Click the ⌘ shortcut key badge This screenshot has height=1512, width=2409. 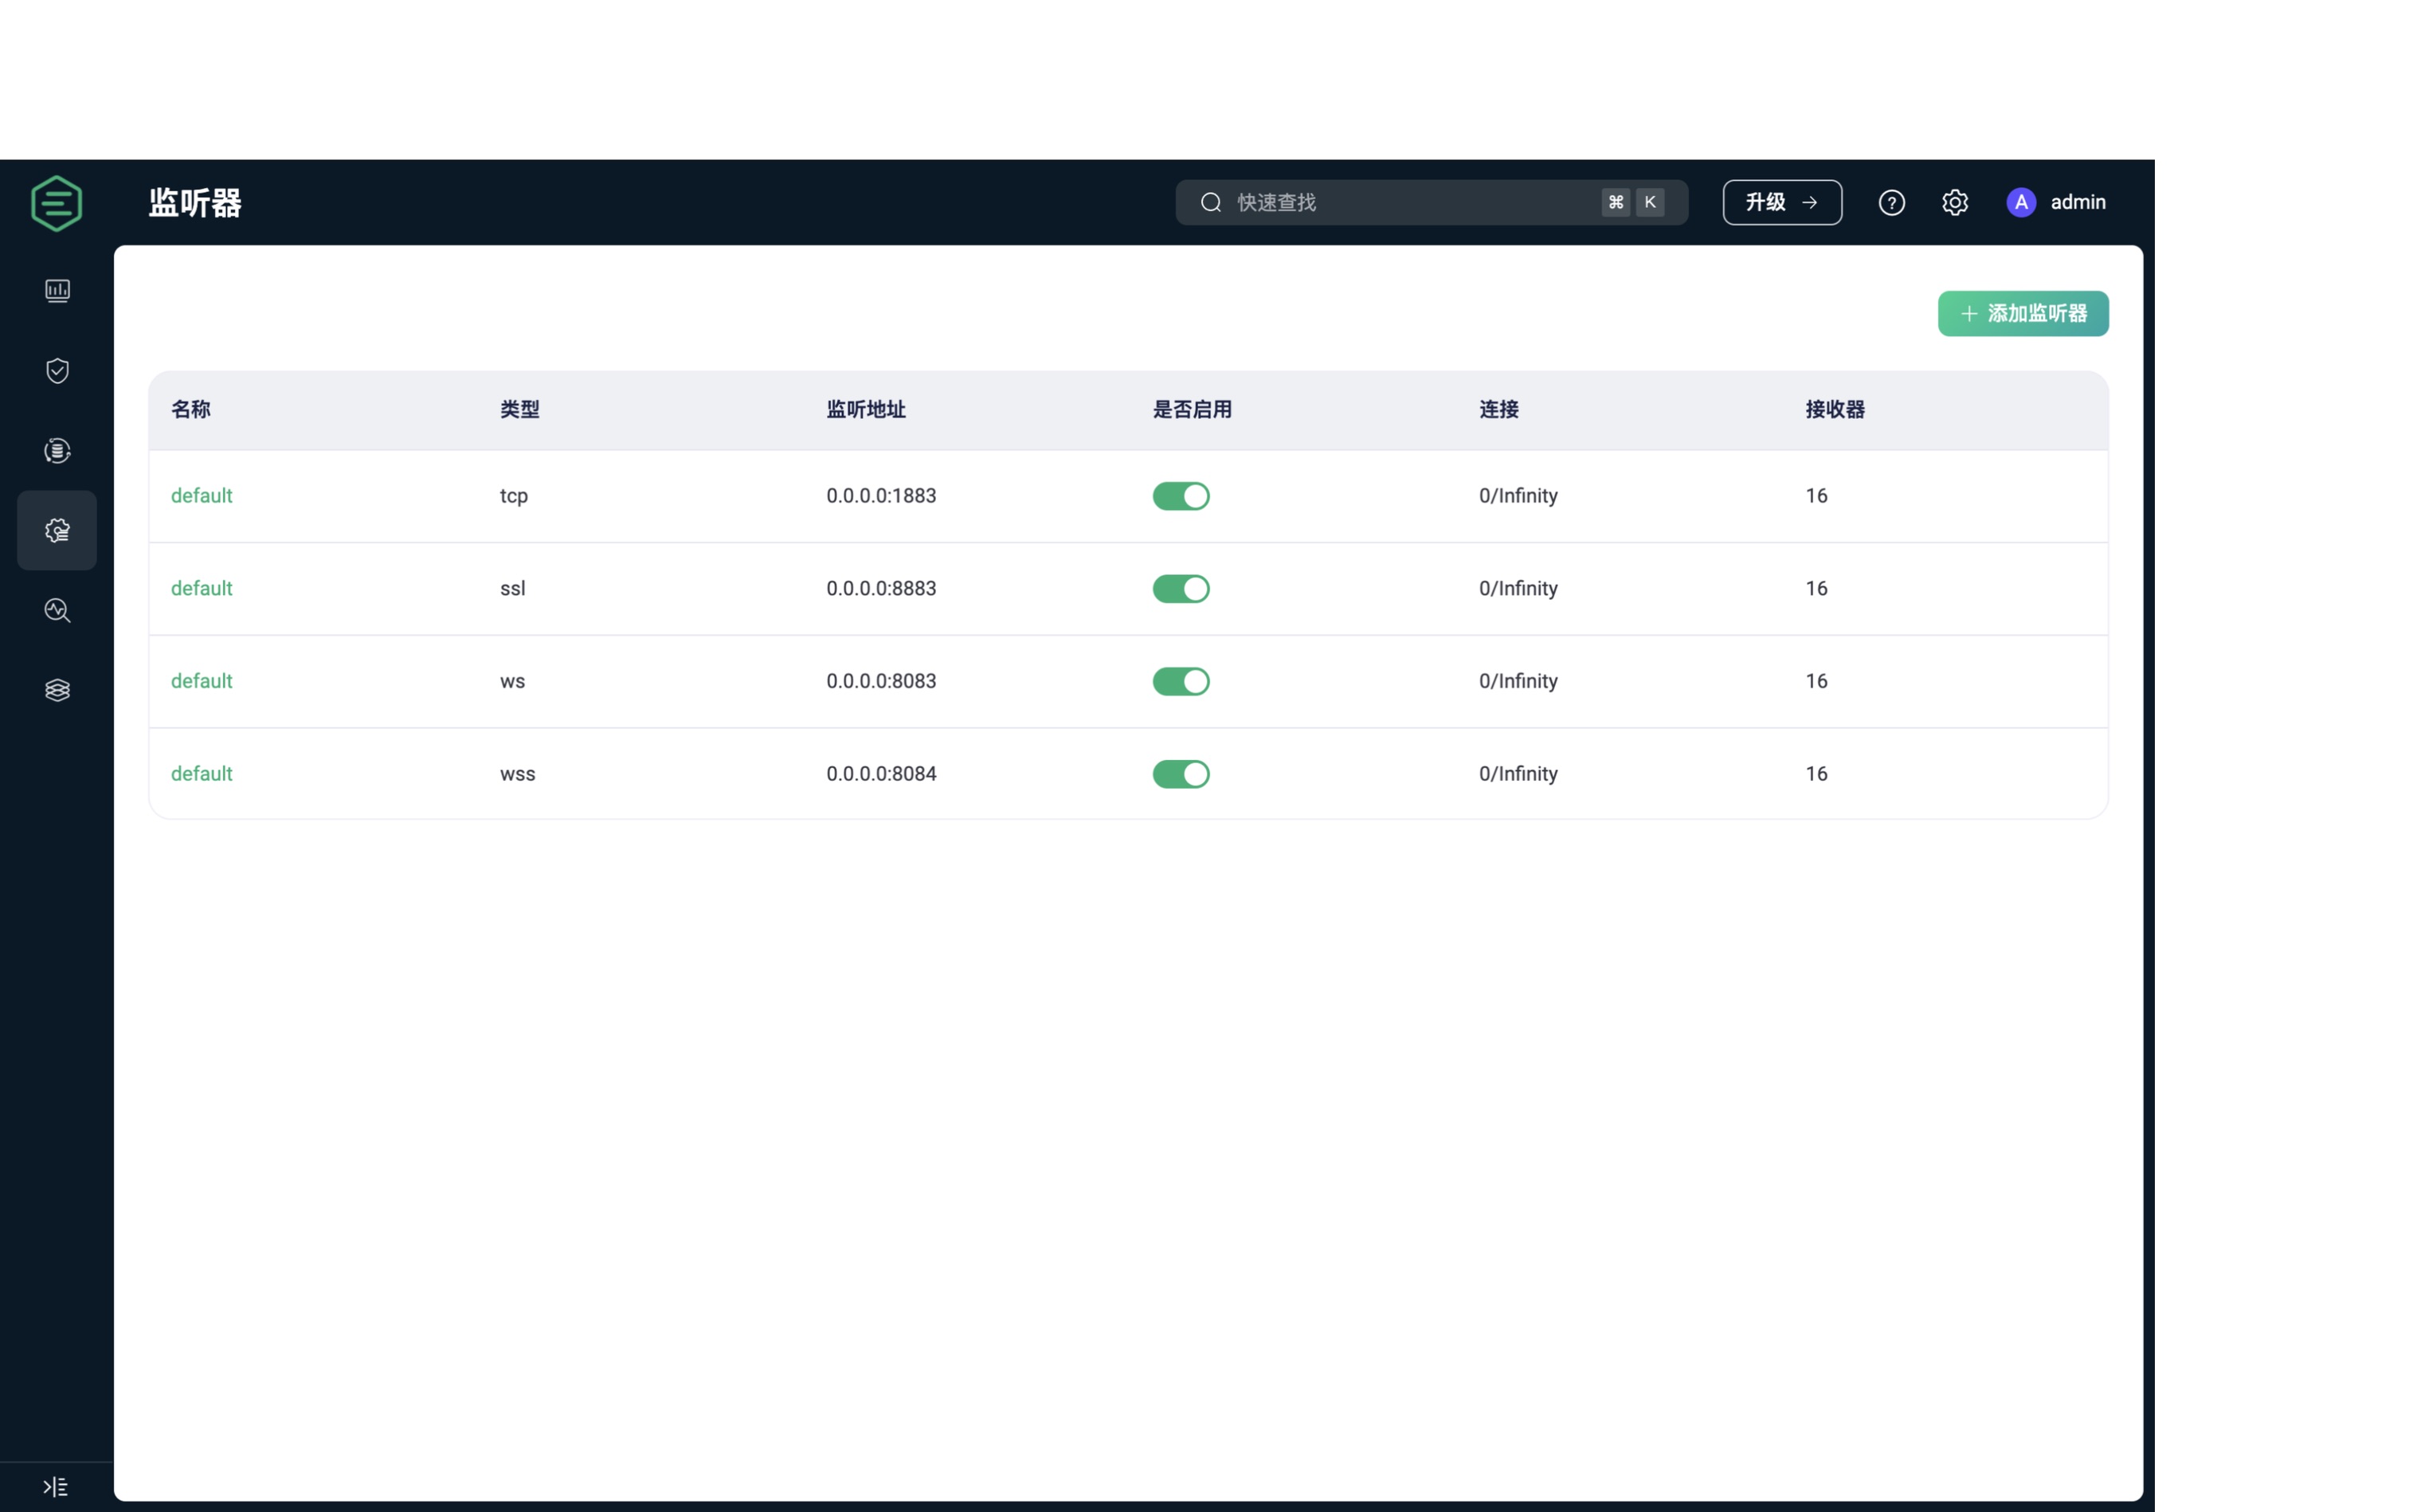(1615, 203)
